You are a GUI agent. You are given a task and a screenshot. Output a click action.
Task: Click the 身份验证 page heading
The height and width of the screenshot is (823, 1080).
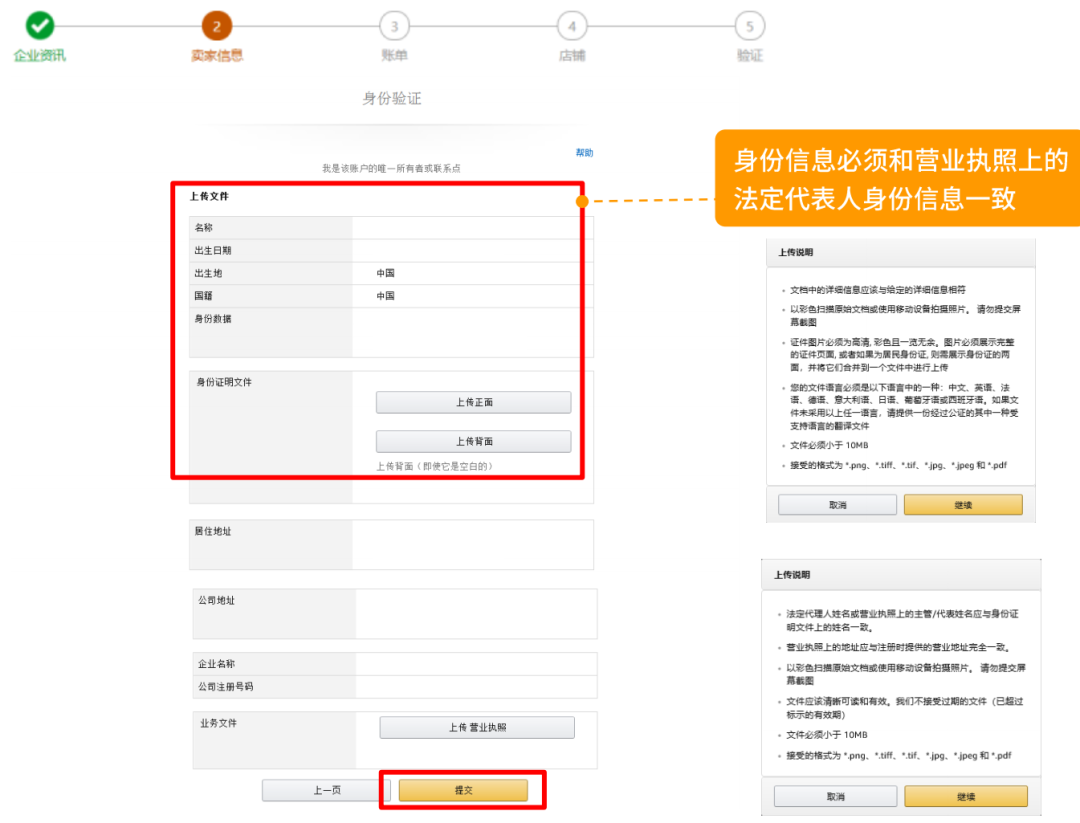tap(392, 98)
